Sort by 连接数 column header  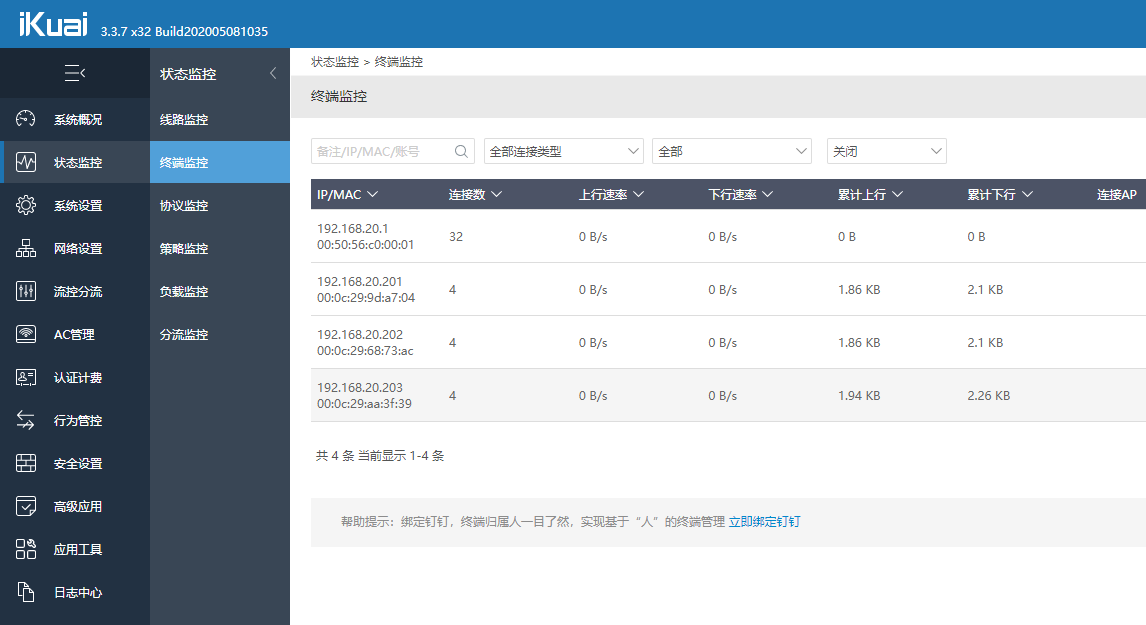point(474,195)
